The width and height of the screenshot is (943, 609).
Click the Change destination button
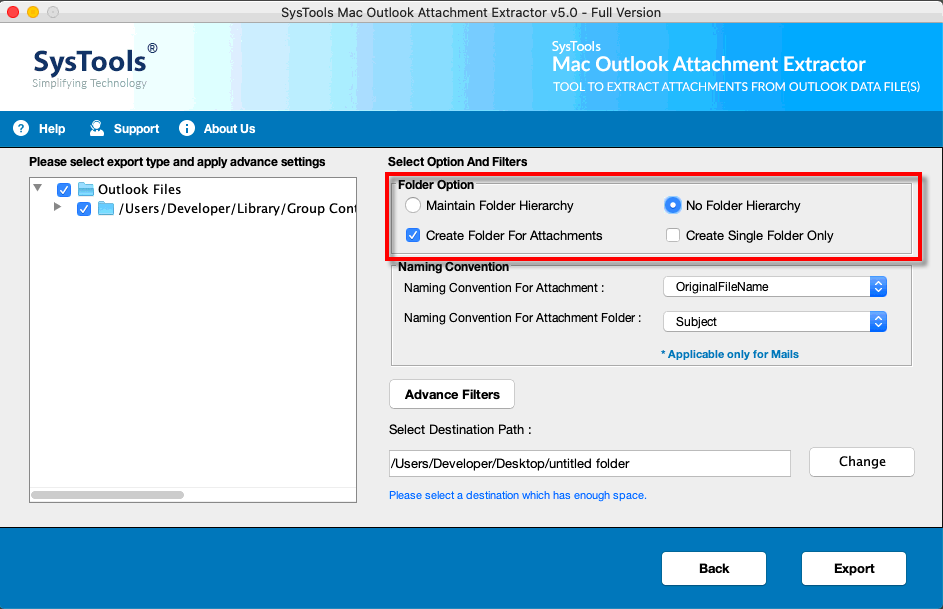pos(862,462)
